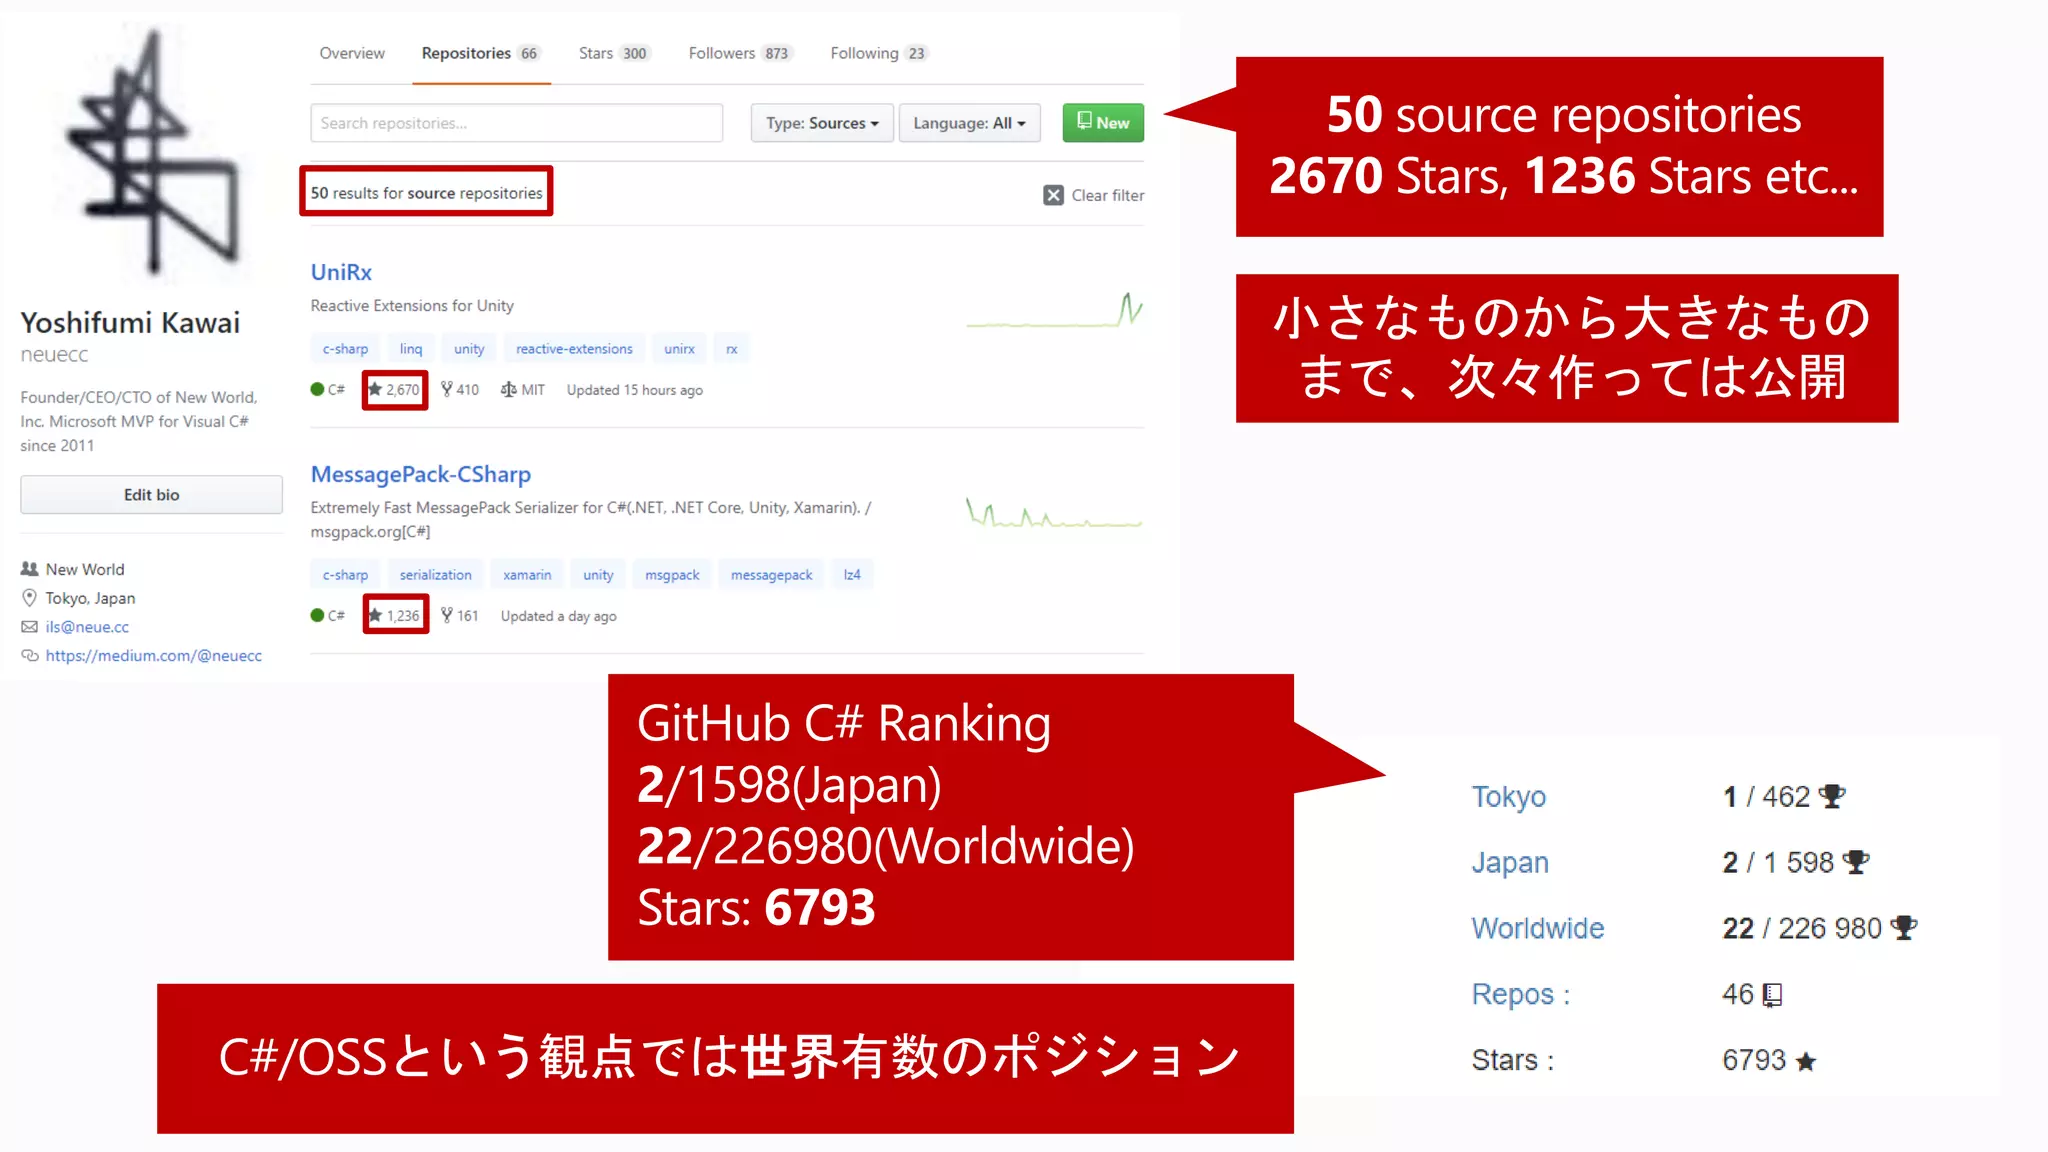Open the UniRx repository link

tap(341, 272)
